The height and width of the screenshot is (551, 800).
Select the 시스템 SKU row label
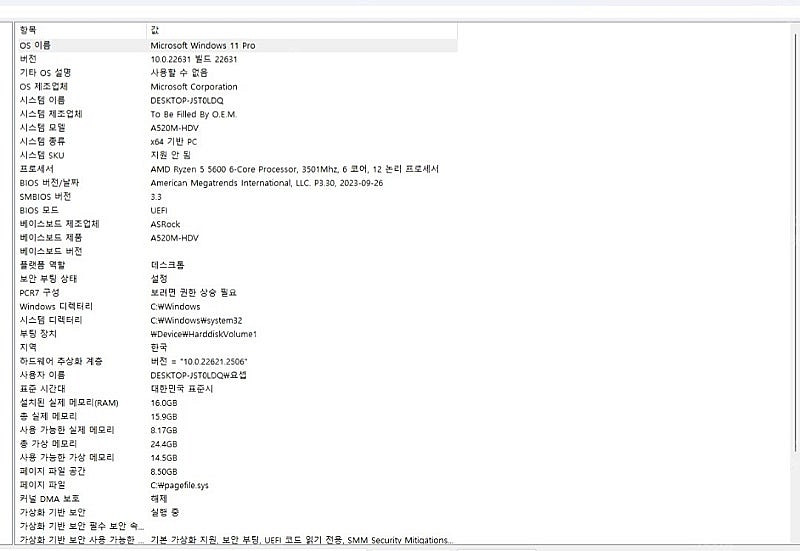42,156
